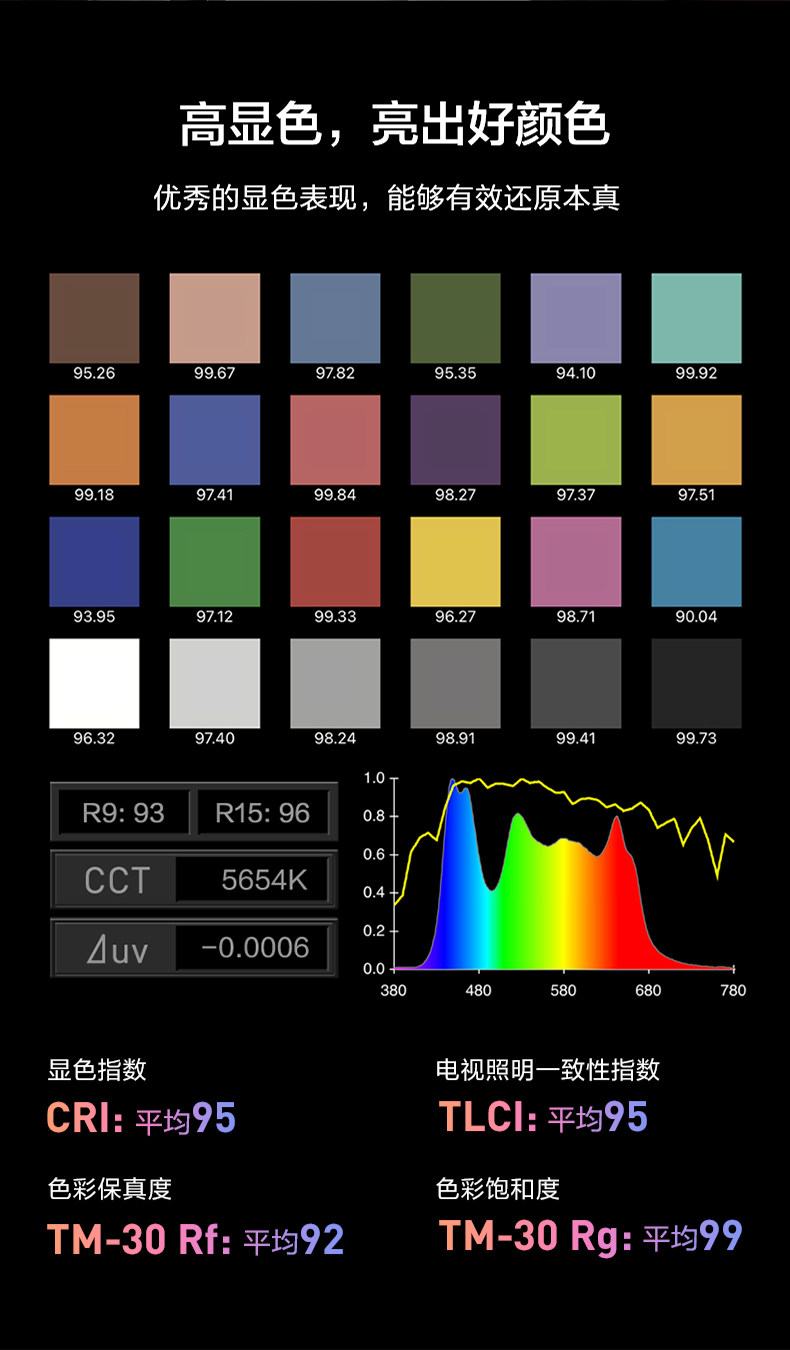Viewport: 790px width, 1350px height.
Task: Click the 色彩保真度 label
Action: pos(110,1189)
